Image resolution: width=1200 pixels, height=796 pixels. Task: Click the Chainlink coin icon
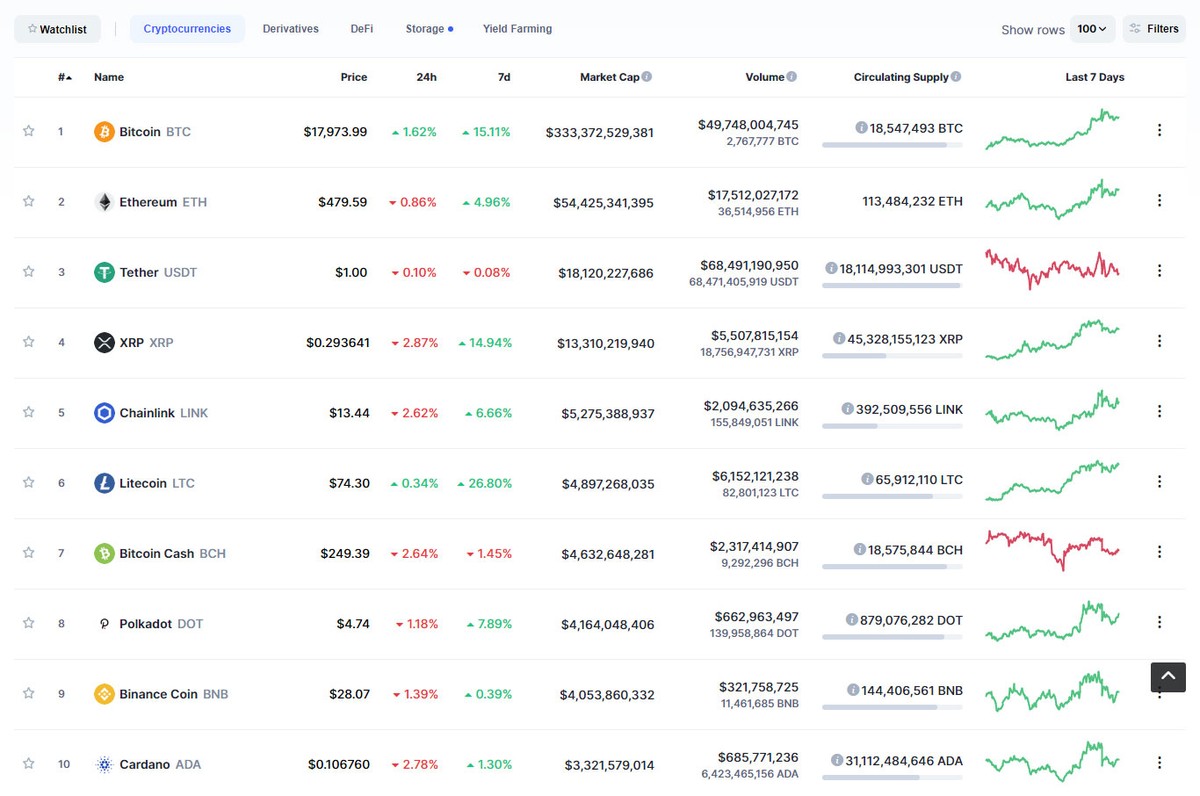tap(103, 412)
